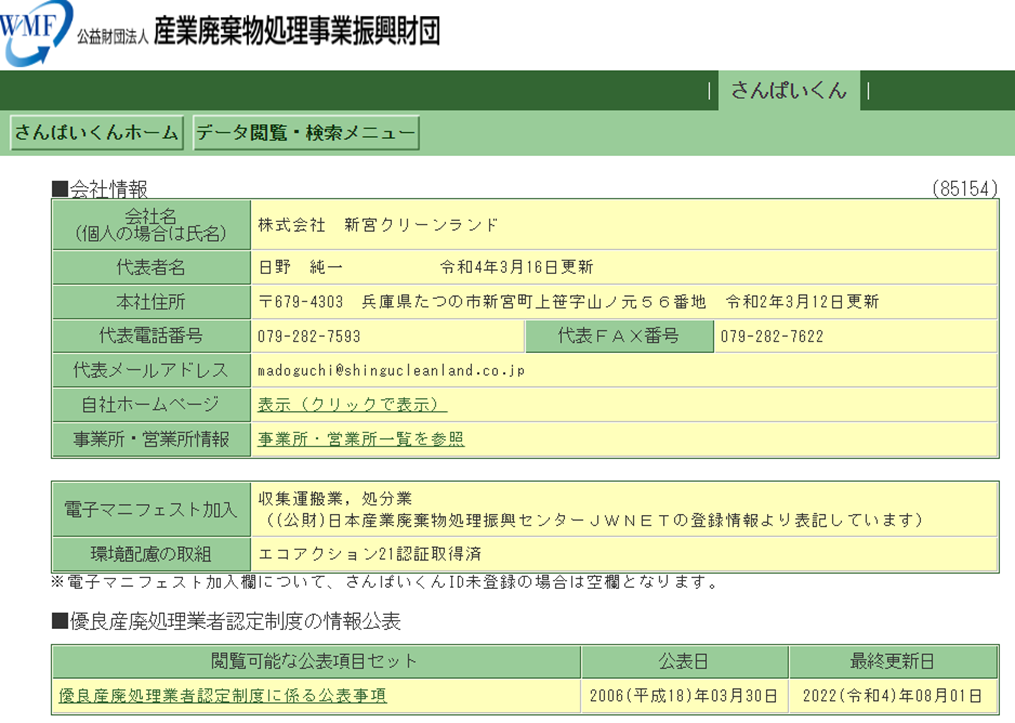Click 産業廃棄物処理事業振興財団 header title

296,30
